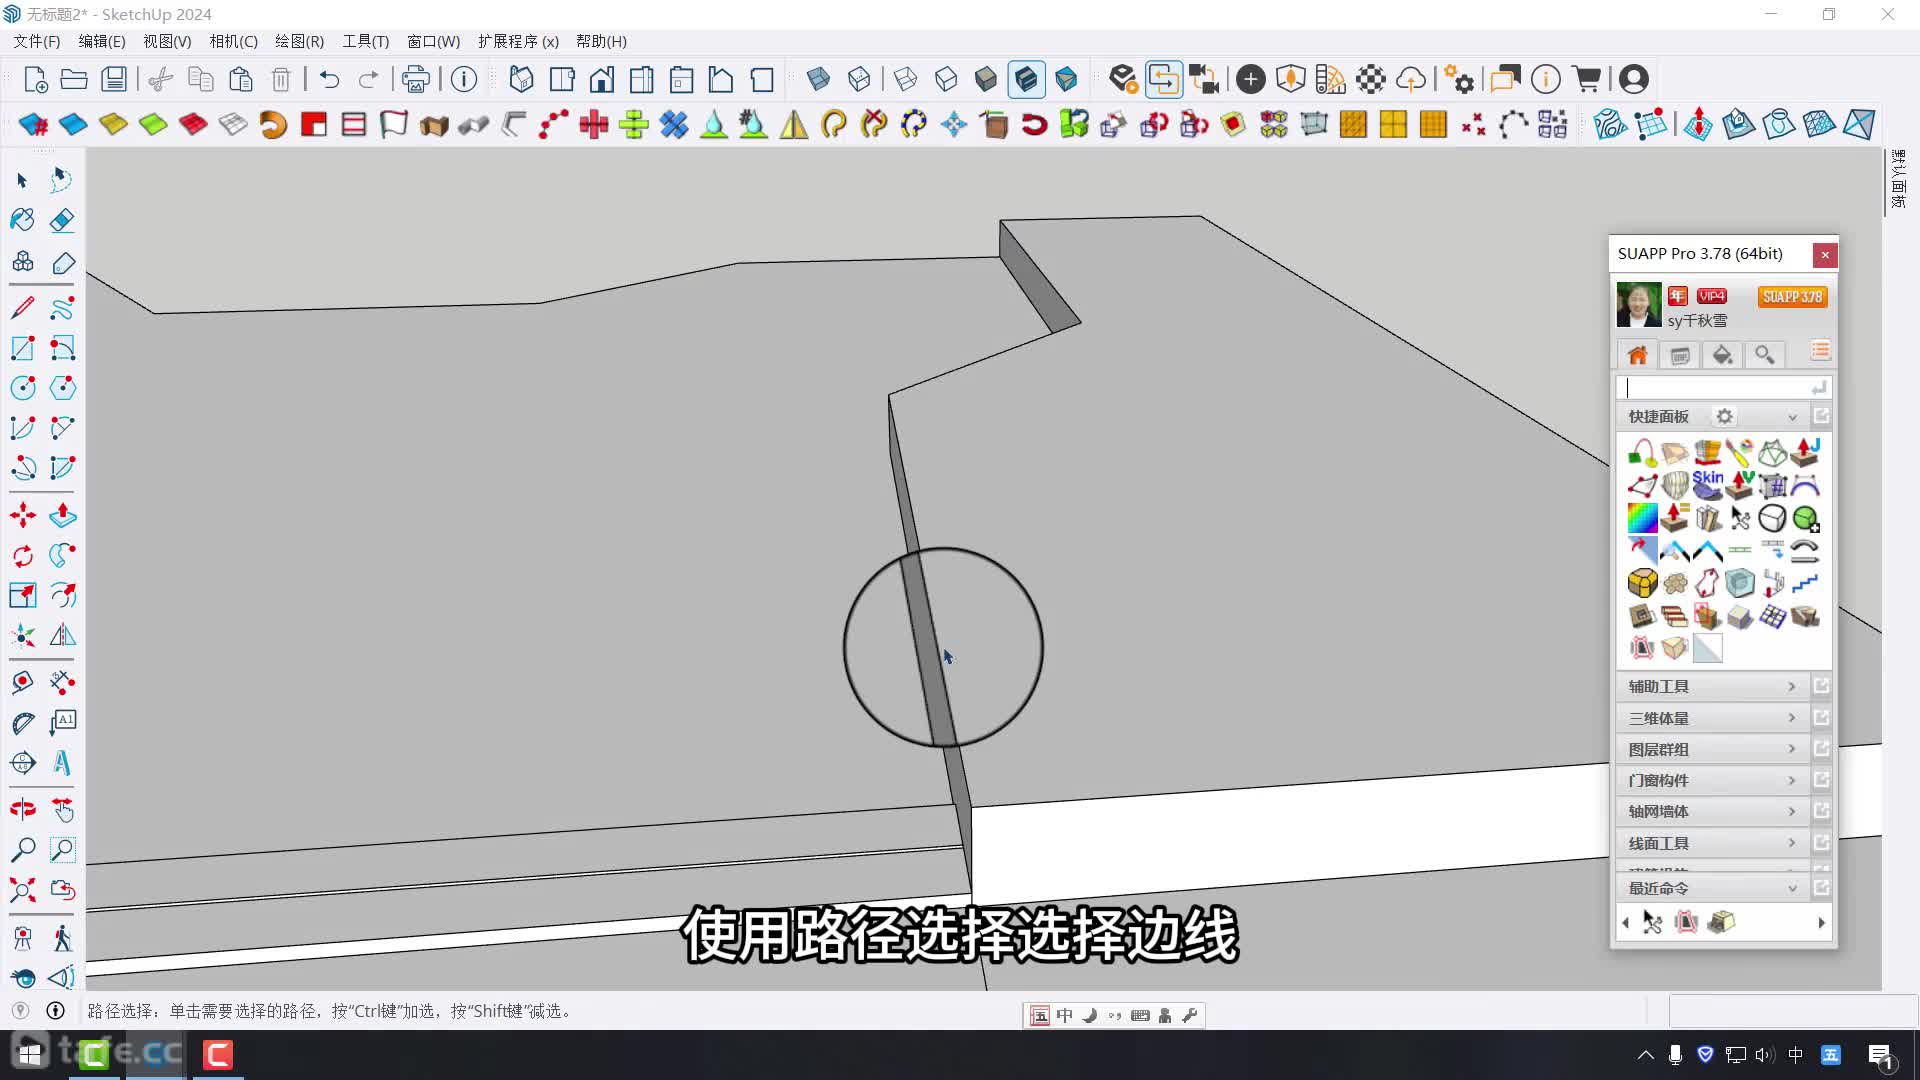Expand the 辅助工具 section in SUAPP

[x=1712, y=686]
